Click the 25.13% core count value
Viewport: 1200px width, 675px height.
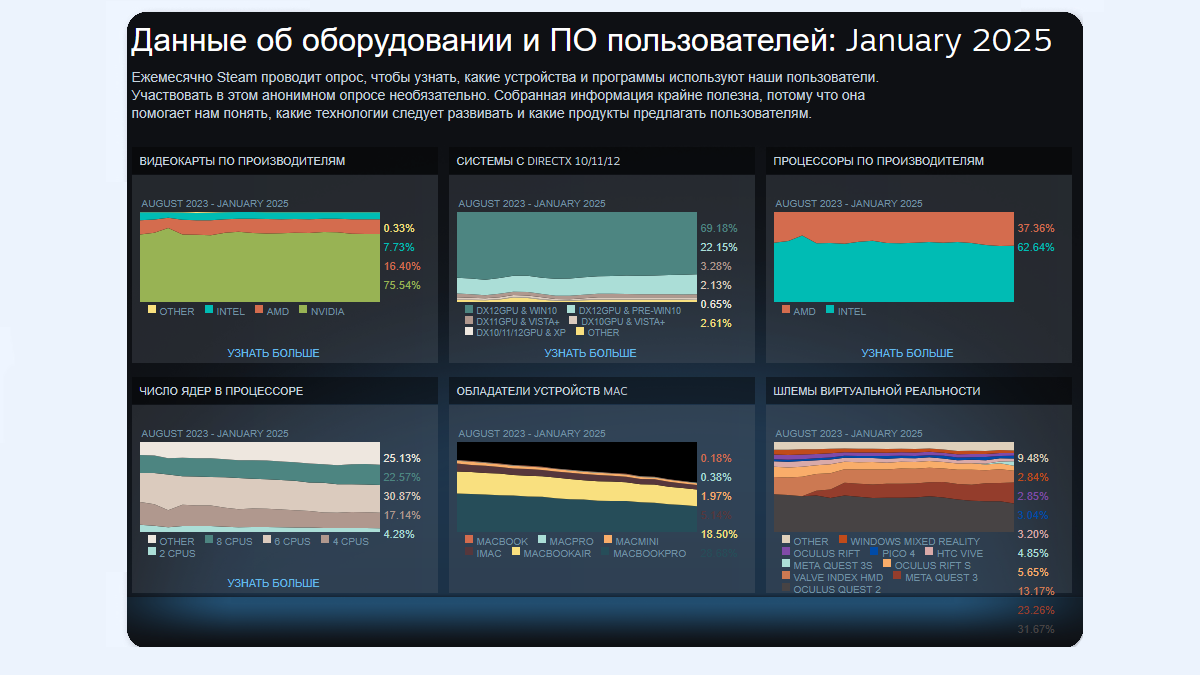tap(402, 458)
